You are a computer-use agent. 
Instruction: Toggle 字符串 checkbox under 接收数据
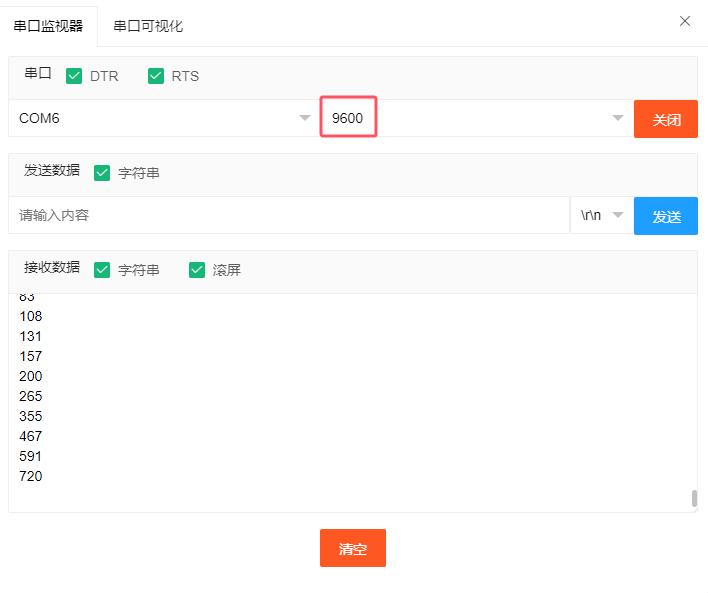(102, 270)
